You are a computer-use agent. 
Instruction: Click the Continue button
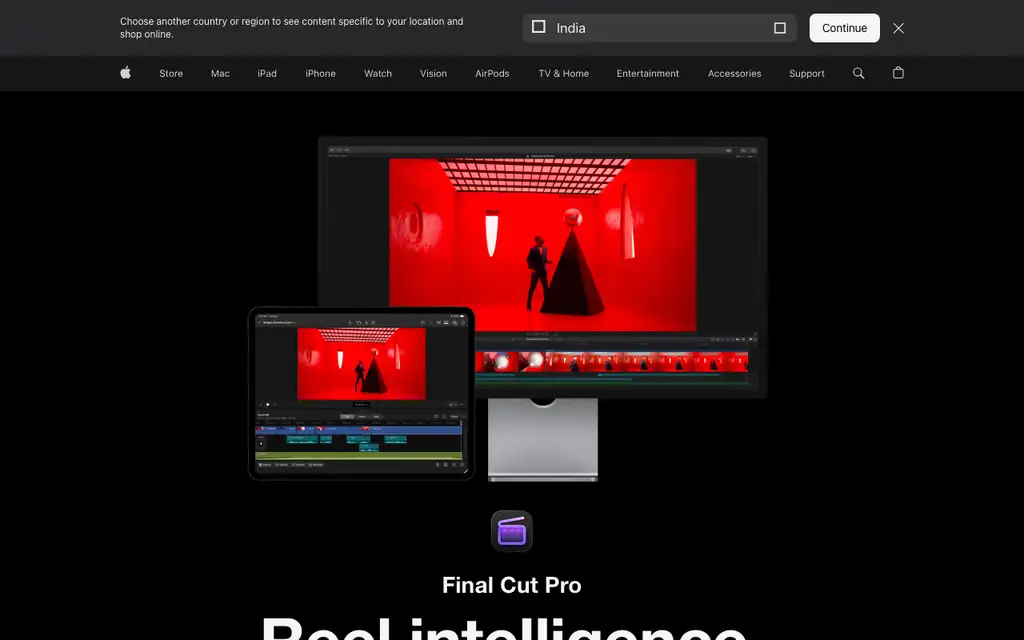(x=844, y=28)
